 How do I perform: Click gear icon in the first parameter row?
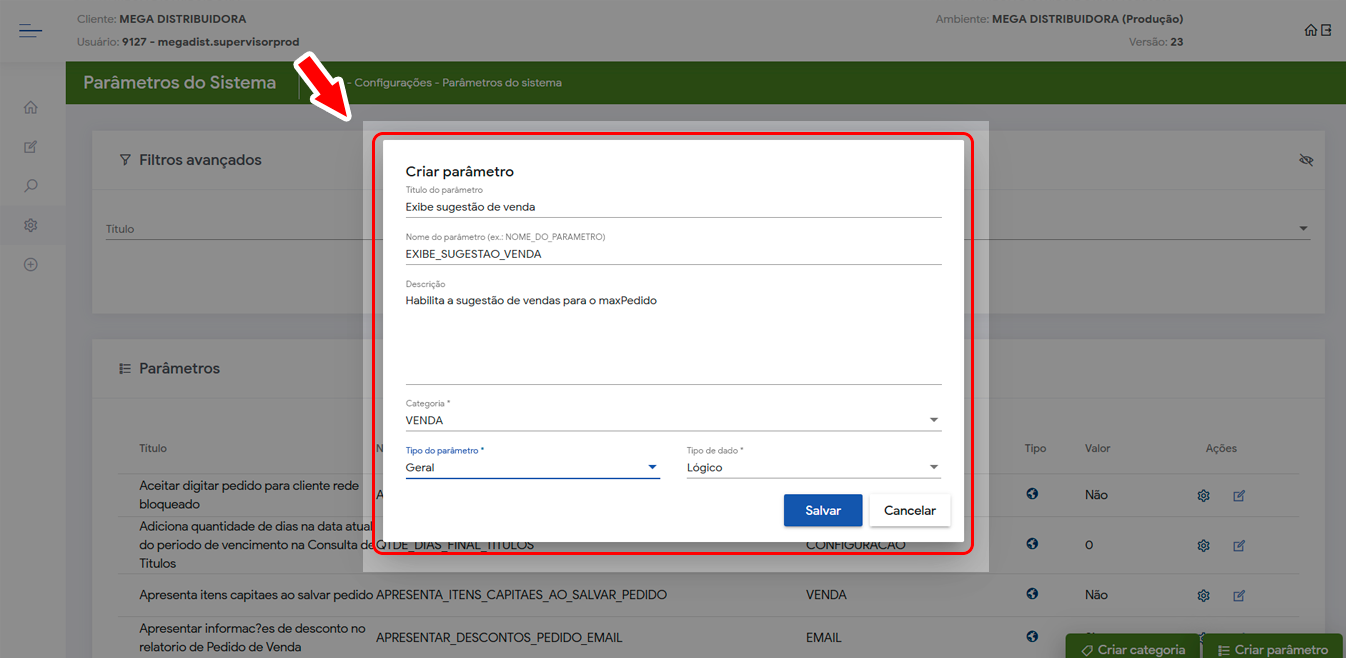1204,495
